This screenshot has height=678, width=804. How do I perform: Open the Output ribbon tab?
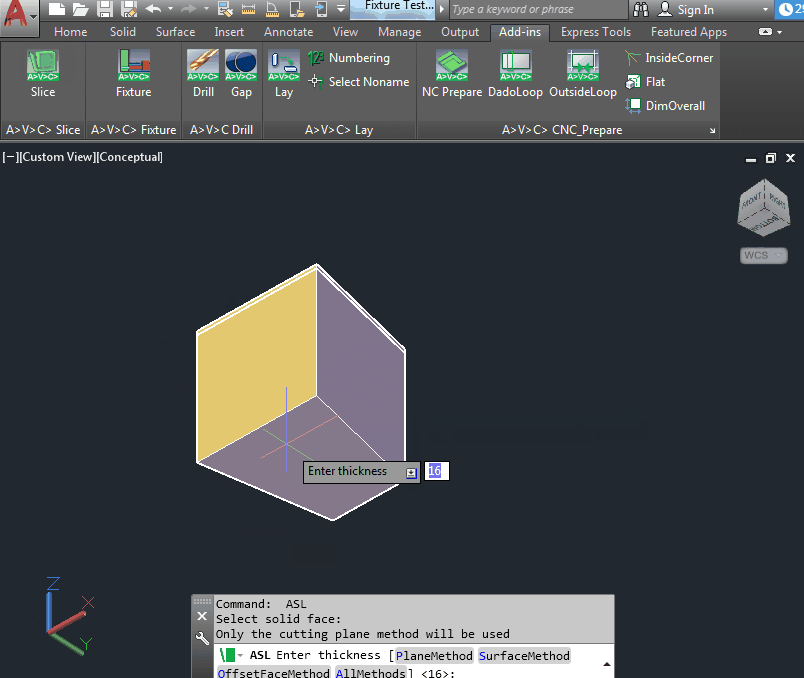[460, 32]
